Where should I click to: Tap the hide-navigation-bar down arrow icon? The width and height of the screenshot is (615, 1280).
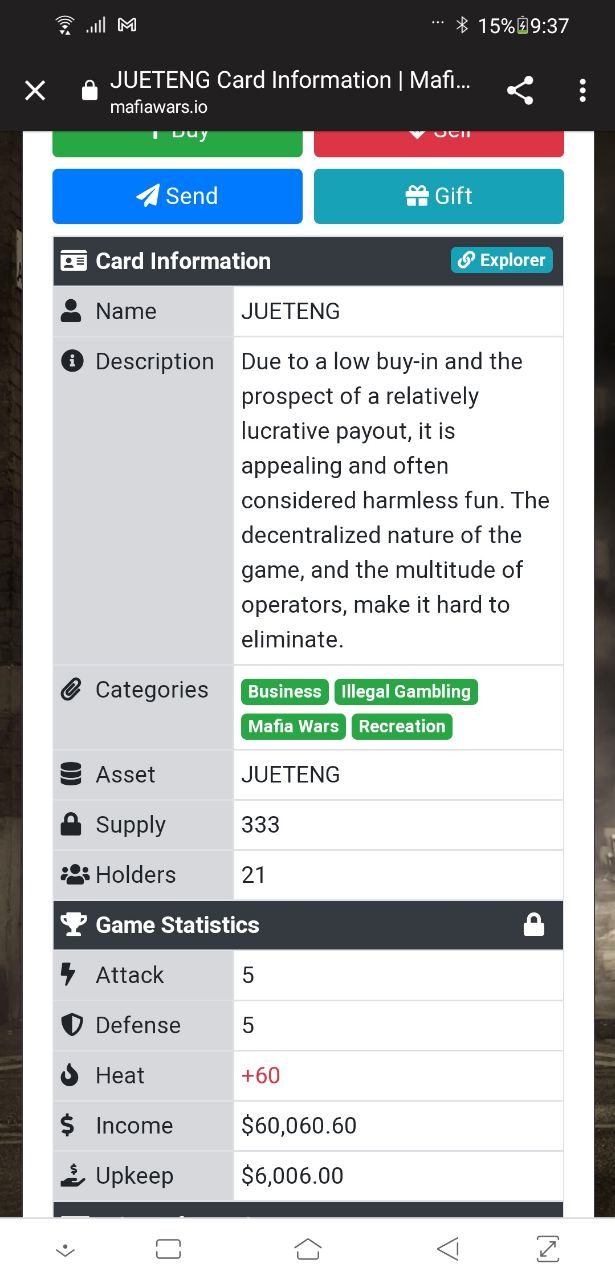65,1249
